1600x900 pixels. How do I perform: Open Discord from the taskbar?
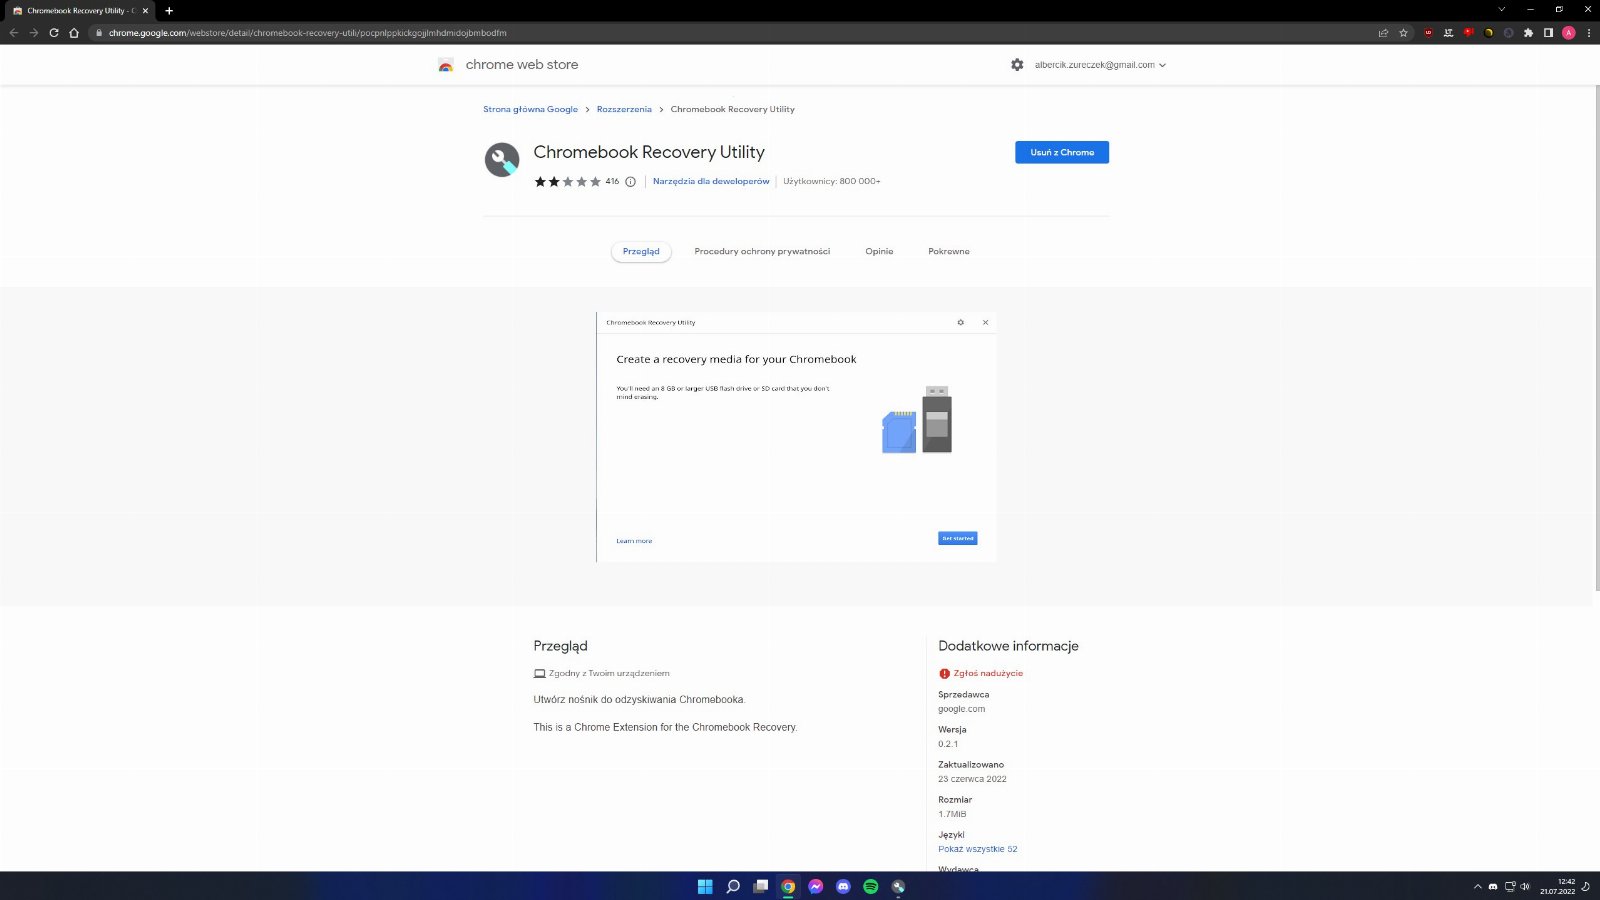point(843,886)
